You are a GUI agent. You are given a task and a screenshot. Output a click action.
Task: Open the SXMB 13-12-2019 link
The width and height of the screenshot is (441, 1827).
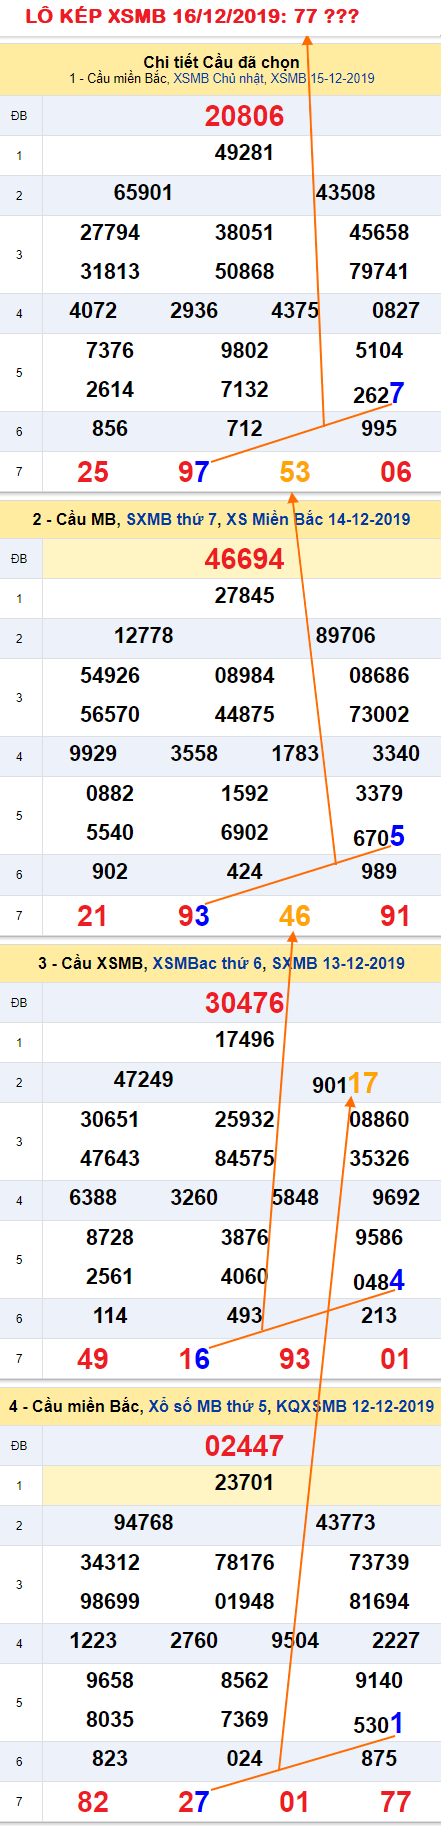coord(338,963)
